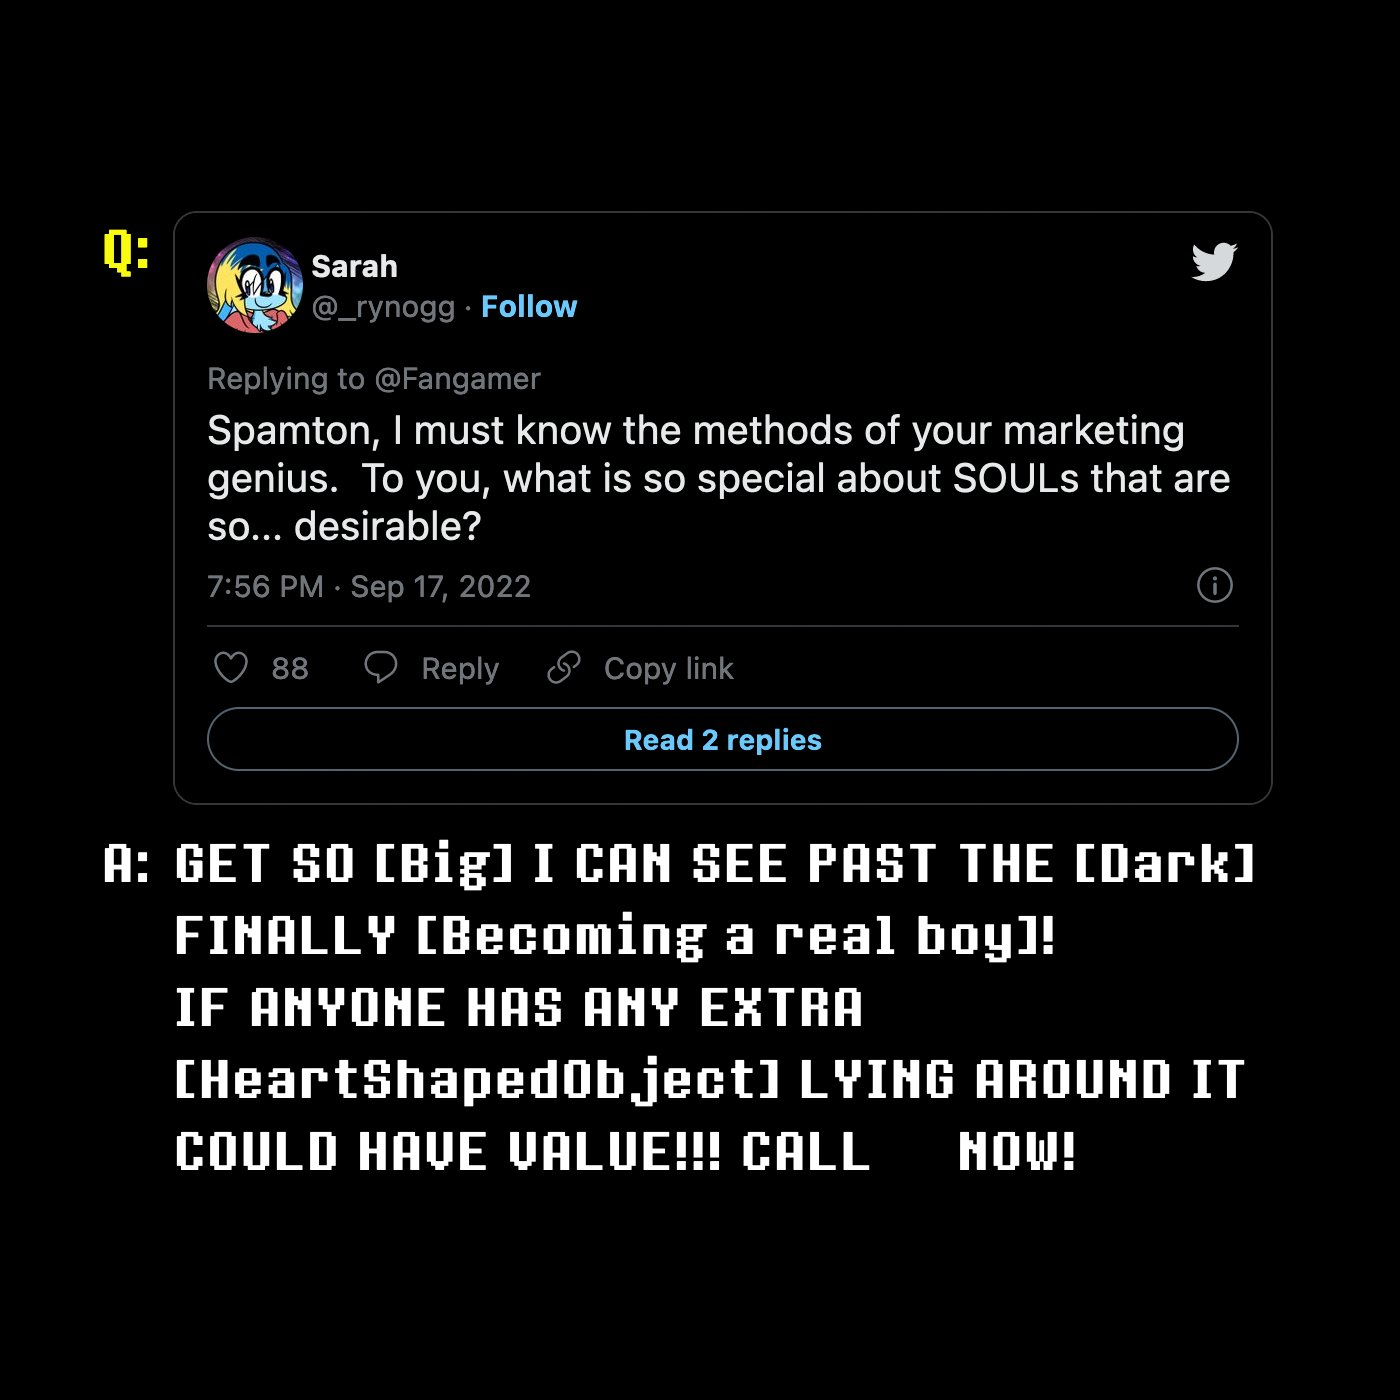The width and height of the screenshot is (1400, 1400).
Task: Open the 7:56 PM Sep 17, 2022 timestamp
Action: pyautogui.click(x=368, y=586)
